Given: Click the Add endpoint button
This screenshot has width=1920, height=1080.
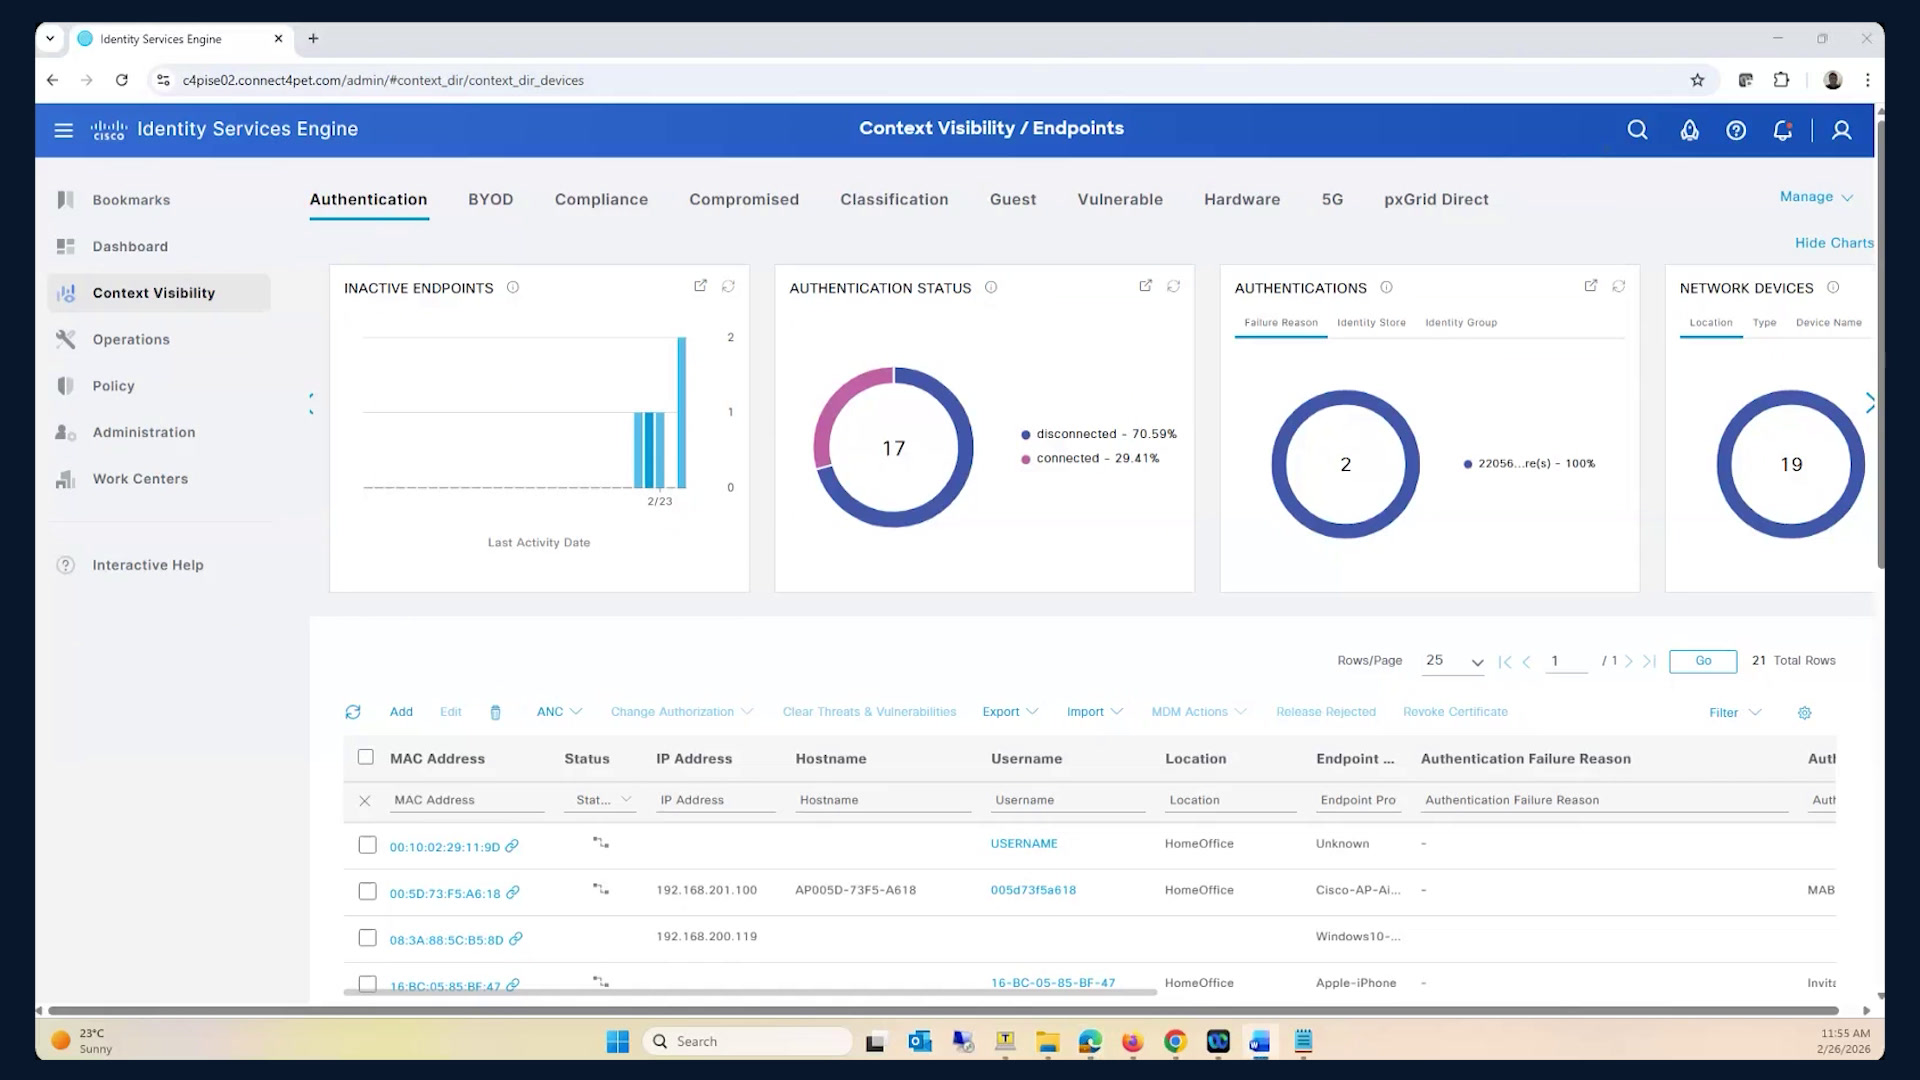Looking at the screenshot, I should point(401,712).
